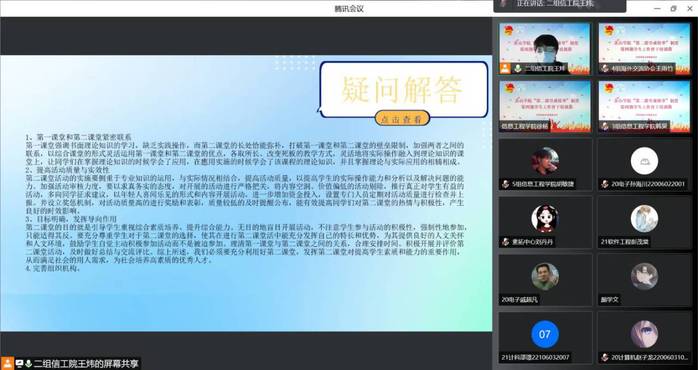Click the yellow 点击查看 button on the slide
Screen dimensions: 698x370
click(x=402, y=119)
